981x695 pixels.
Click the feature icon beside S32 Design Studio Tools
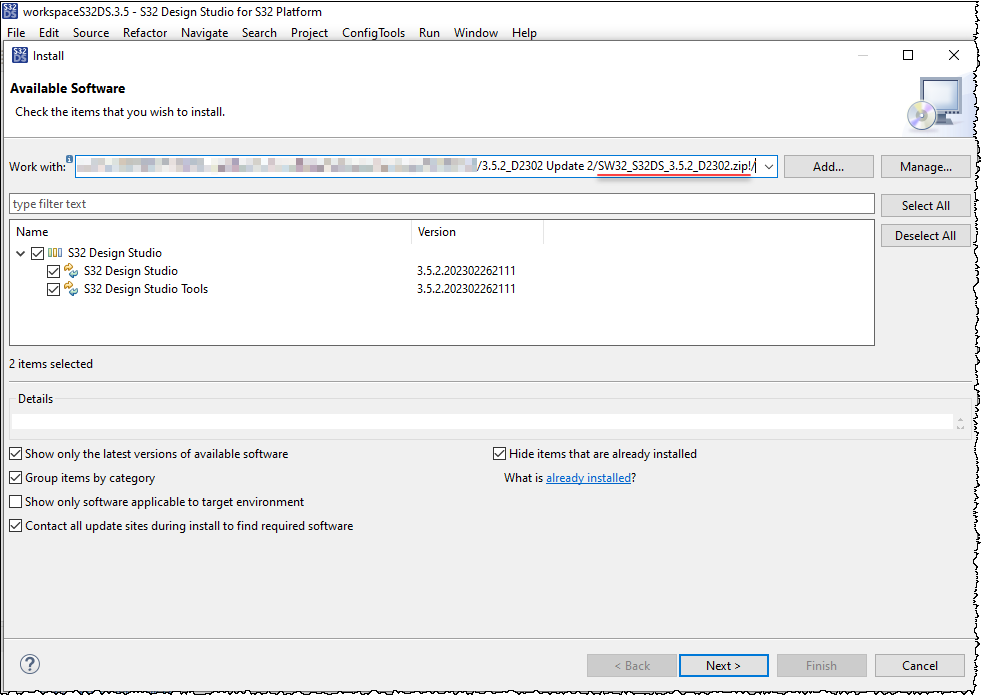click(x=71, y=288)
